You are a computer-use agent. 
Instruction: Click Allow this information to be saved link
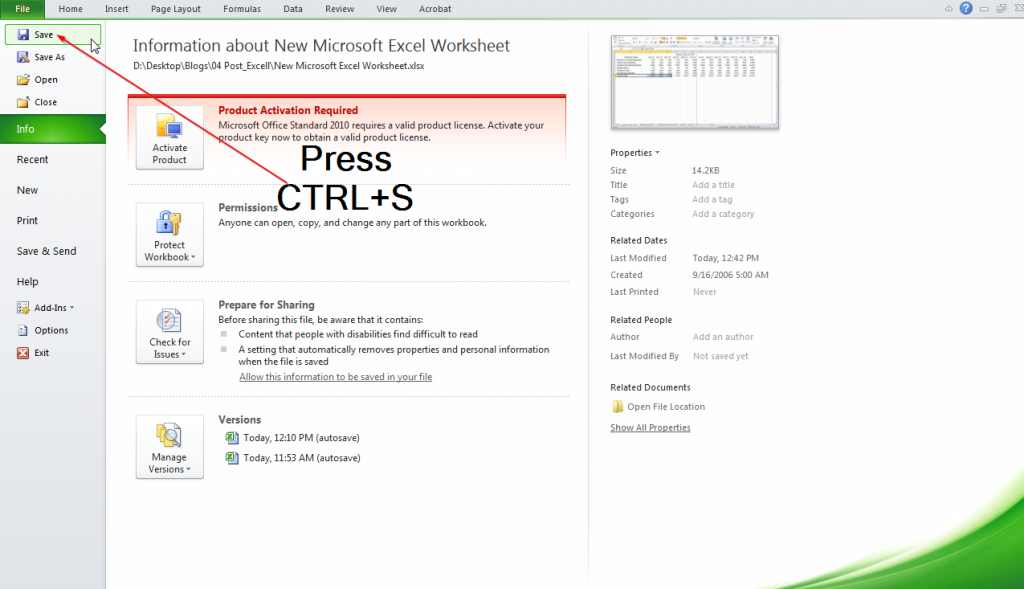[x=336, y=377]
